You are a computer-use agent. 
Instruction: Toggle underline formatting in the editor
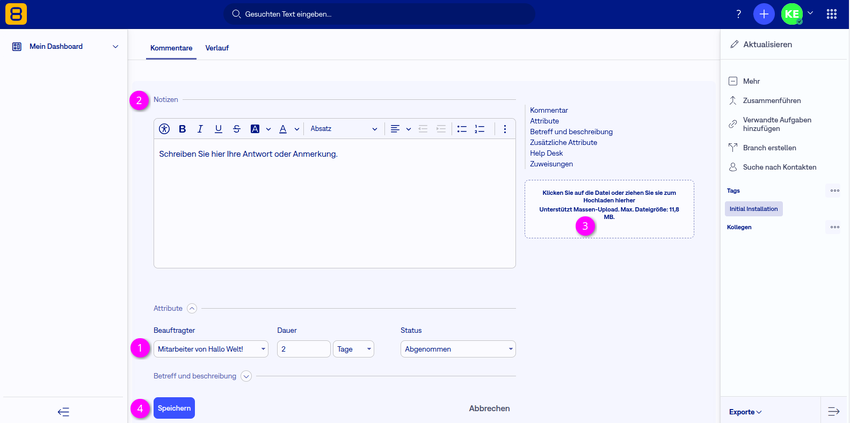tap(218, 129)
